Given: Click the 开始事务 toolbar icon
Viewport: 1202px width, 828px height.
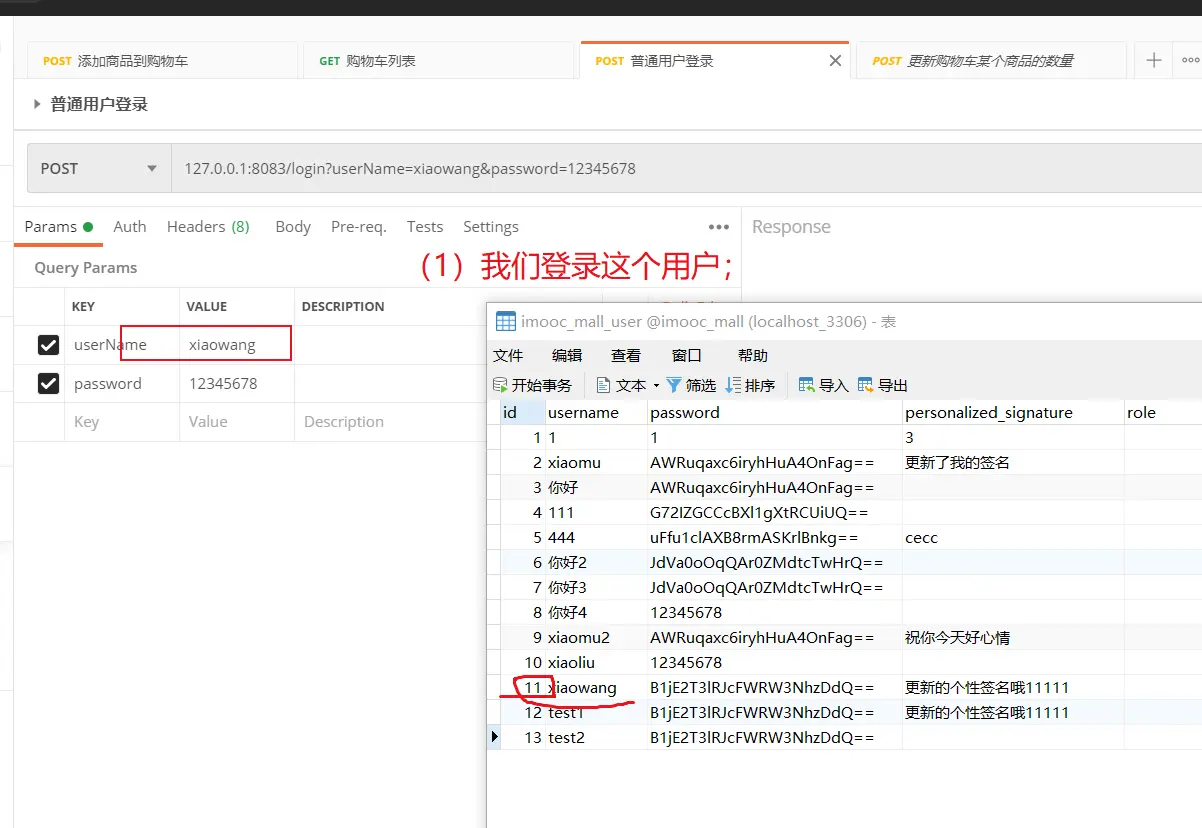Looking at the screenshot, I should pyautogui.click(x=501, y=385).
